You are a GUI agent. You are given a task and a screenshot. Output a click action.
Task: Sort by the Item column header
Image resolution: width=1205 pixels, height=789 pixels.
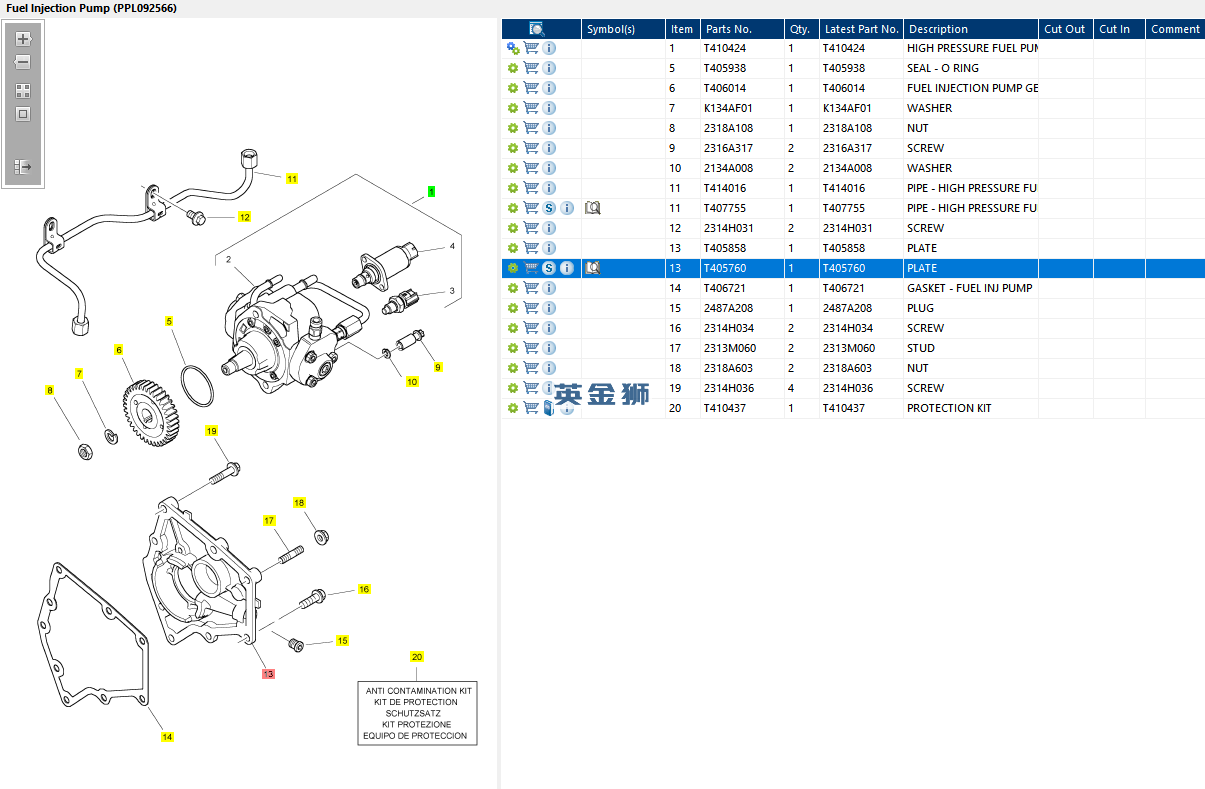(x=683, y=29)
